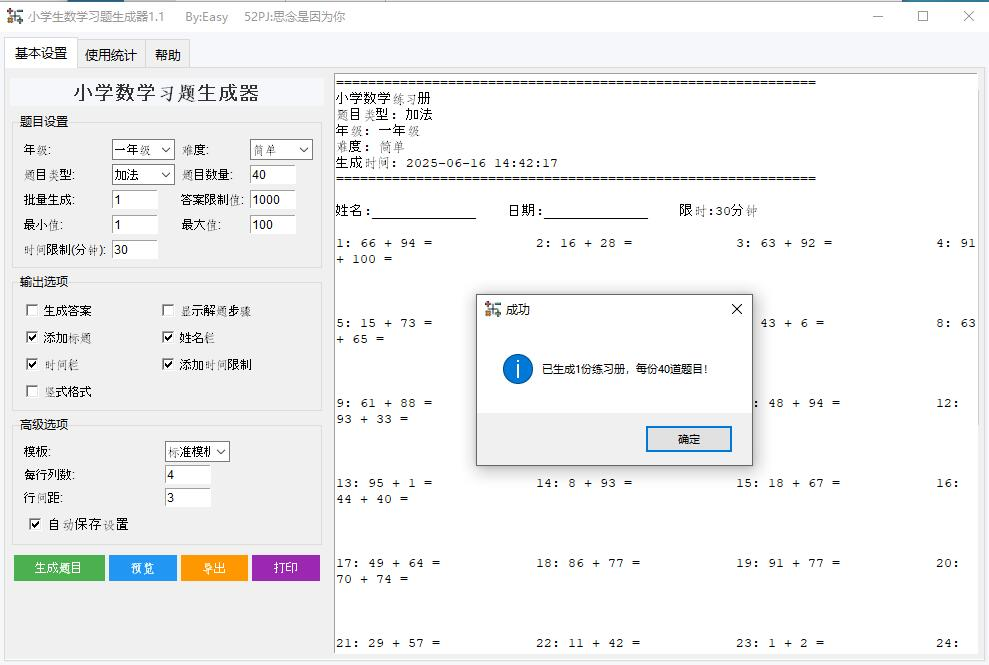Viewport: 989px width, 665px height.
Task: Toggle the 自动保存设置 checkbox
Action: [35, 524]
